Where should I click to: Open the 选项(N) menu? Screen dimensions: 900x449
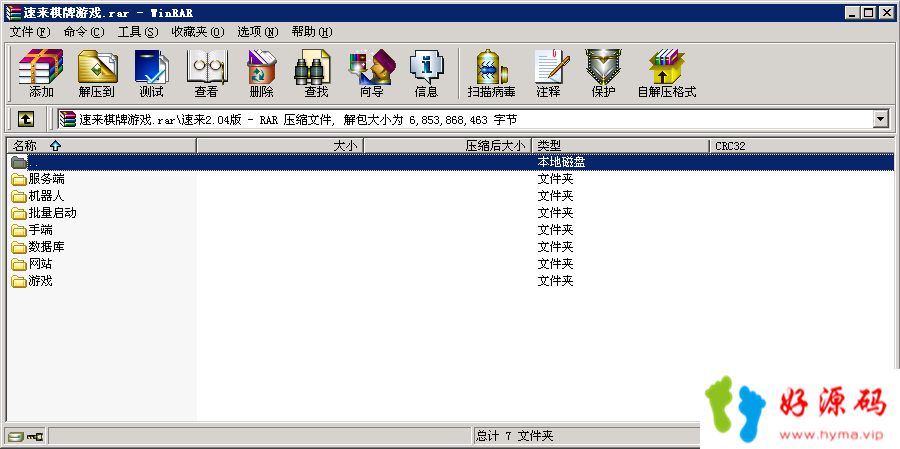(x=258, y=32)
